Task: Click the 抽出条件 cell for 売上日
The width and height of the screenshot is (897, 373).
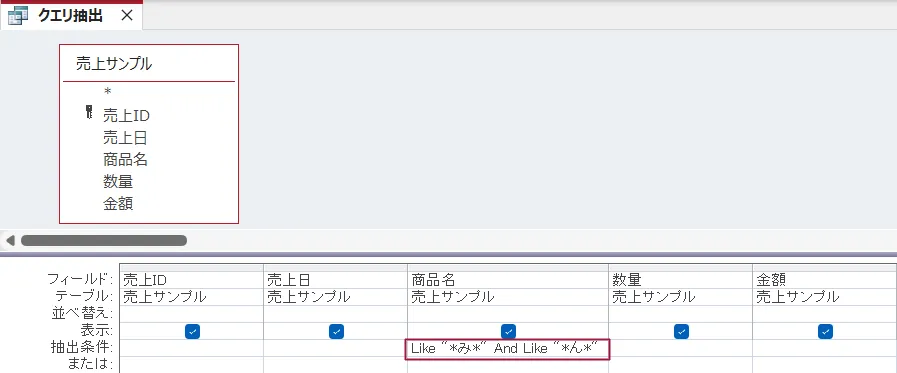Action: pos(335,348)
